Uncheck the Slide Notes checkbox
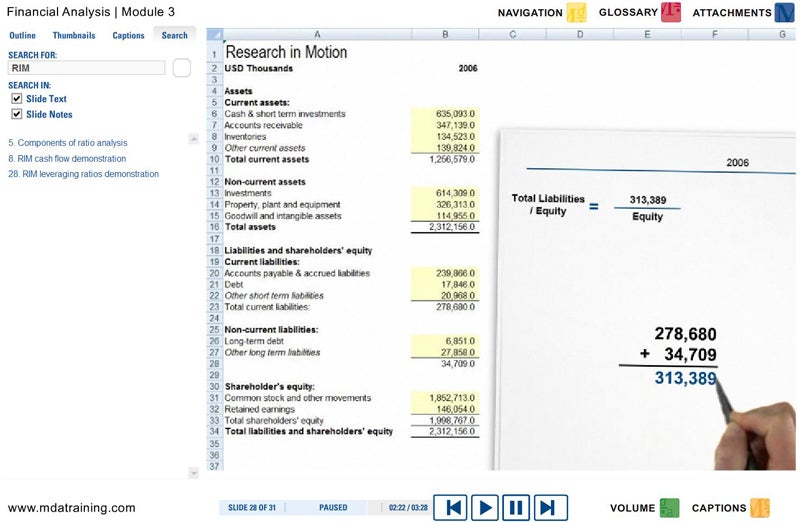 pos(16,114)
